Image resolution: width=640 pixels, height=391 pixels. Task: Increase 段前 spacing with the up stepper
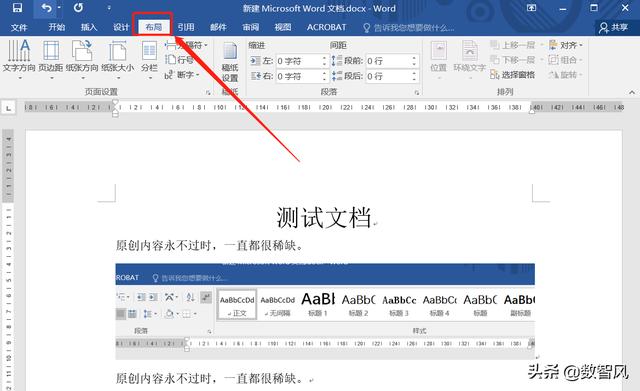(x=414, y=58)
